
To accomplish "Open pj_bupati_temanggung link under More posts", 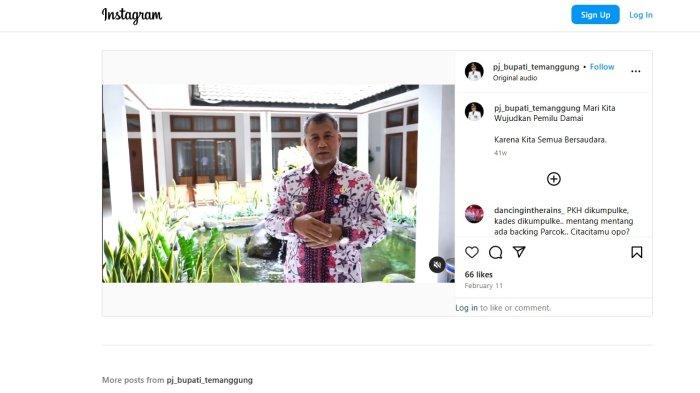I will 209,380.
